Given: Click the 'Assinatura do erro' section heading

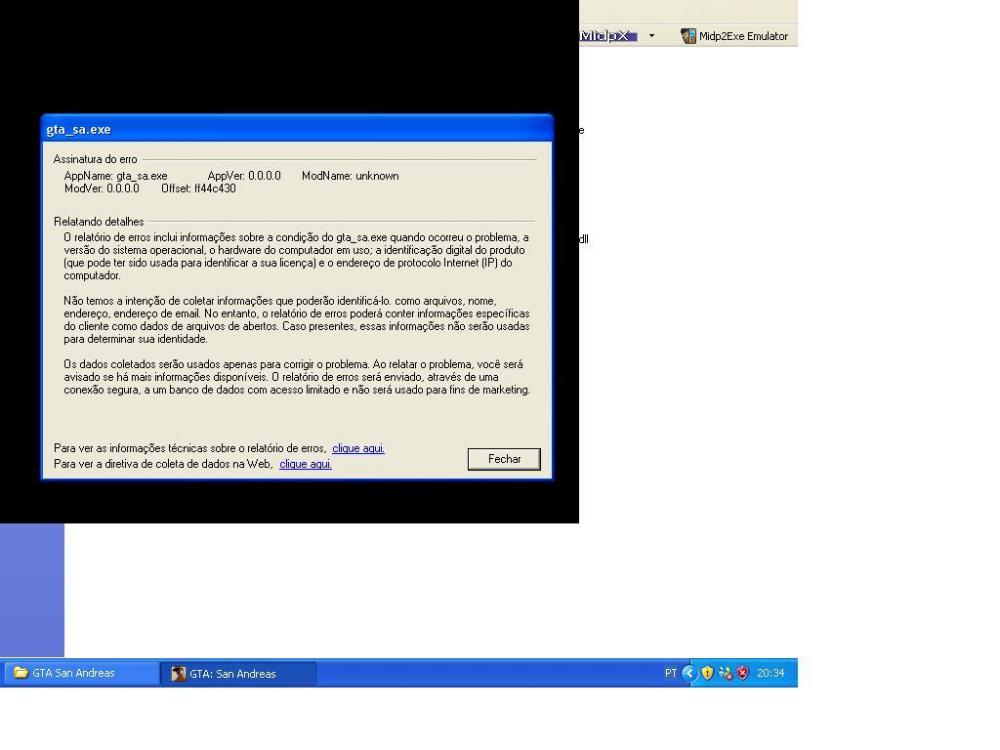Looking at the screenshot, I should pyautogui.click(x=95, y=159).
